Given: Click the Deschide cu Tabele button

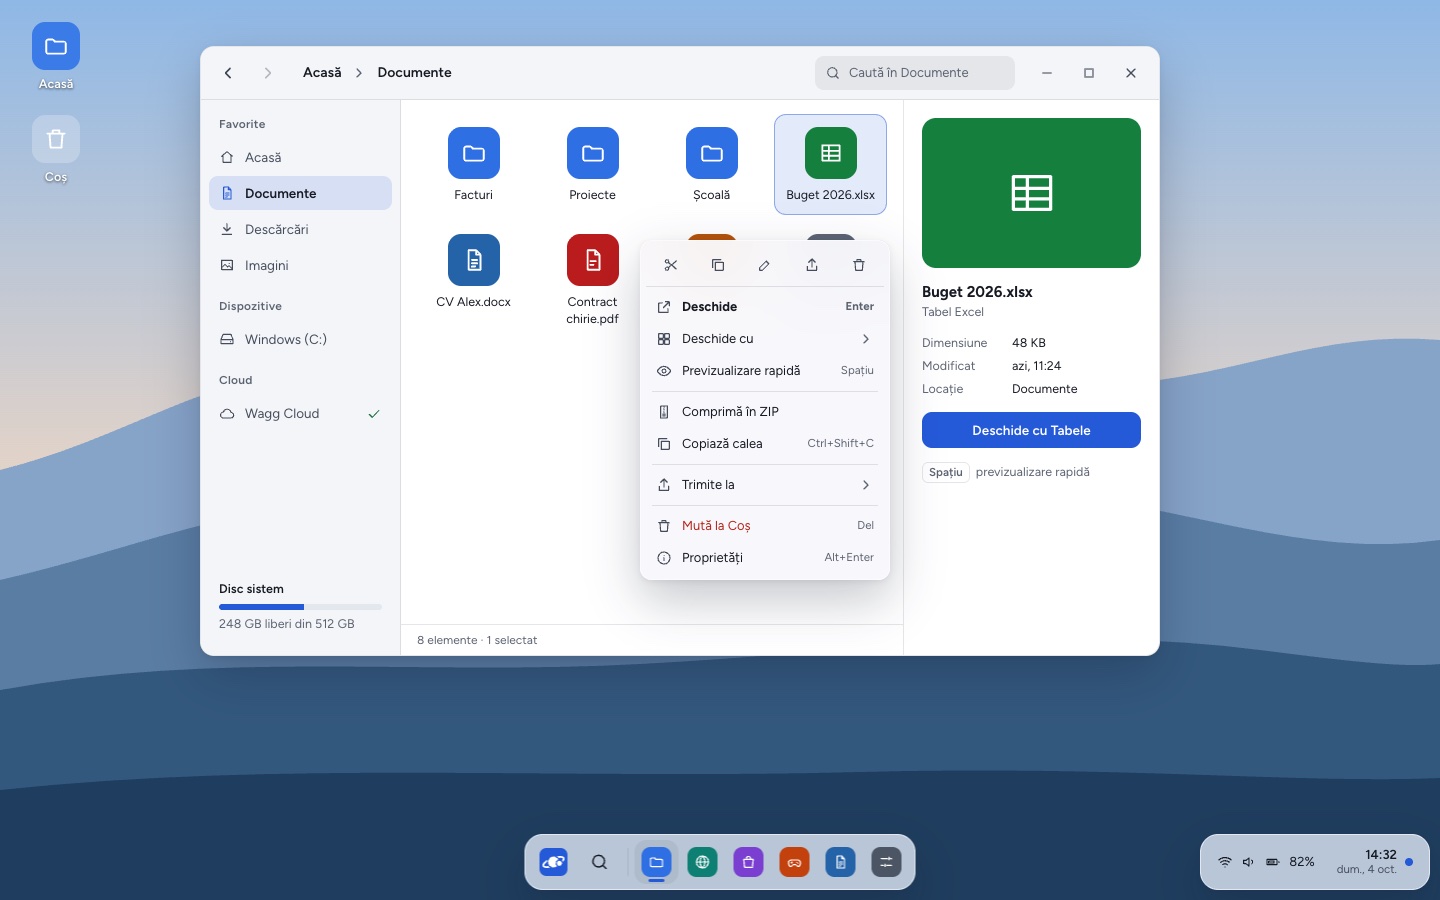Looking at the screenshot, I should [1031, 430].
